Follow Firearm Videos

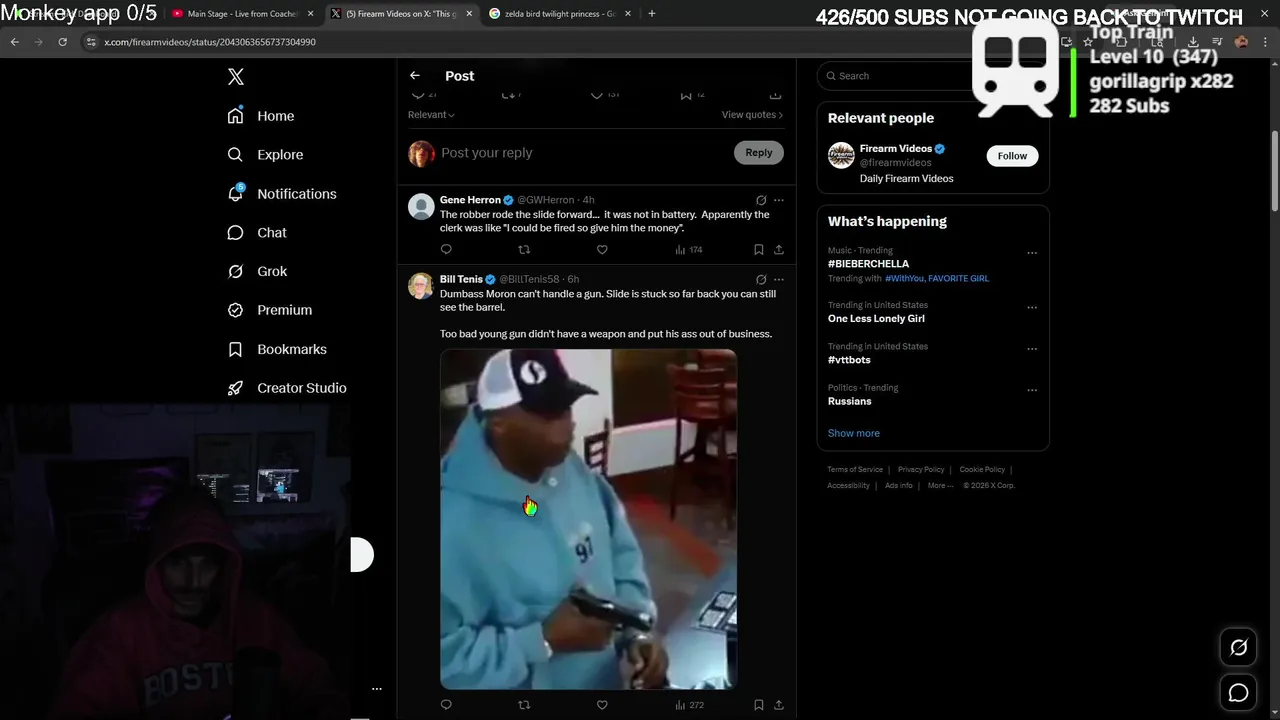(1012, 156)
